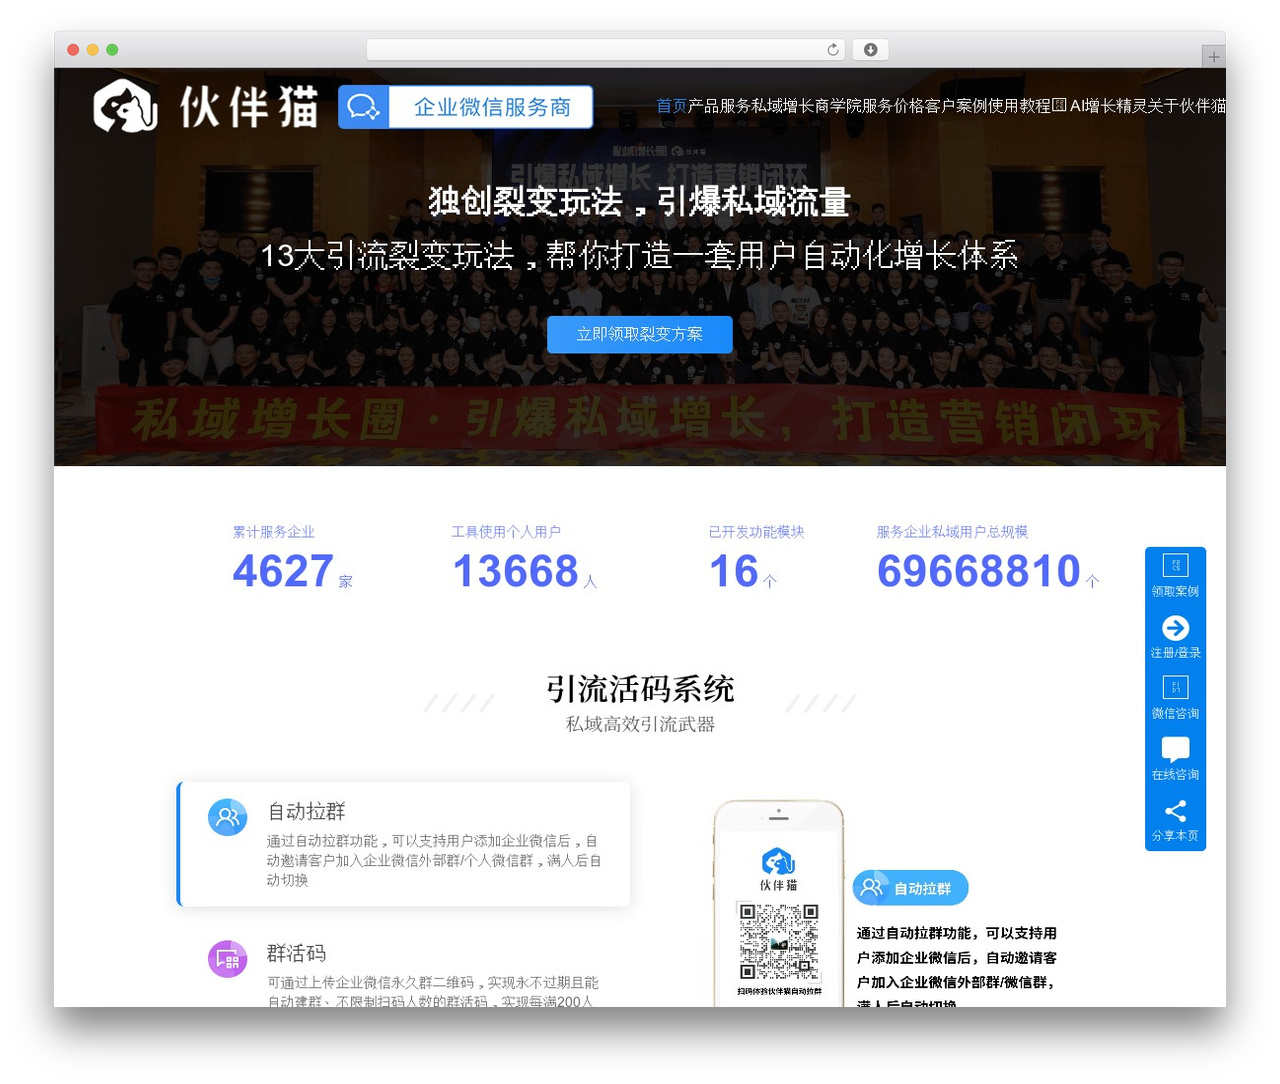Click the 企业微信服务商 badge

click(466, 107)
